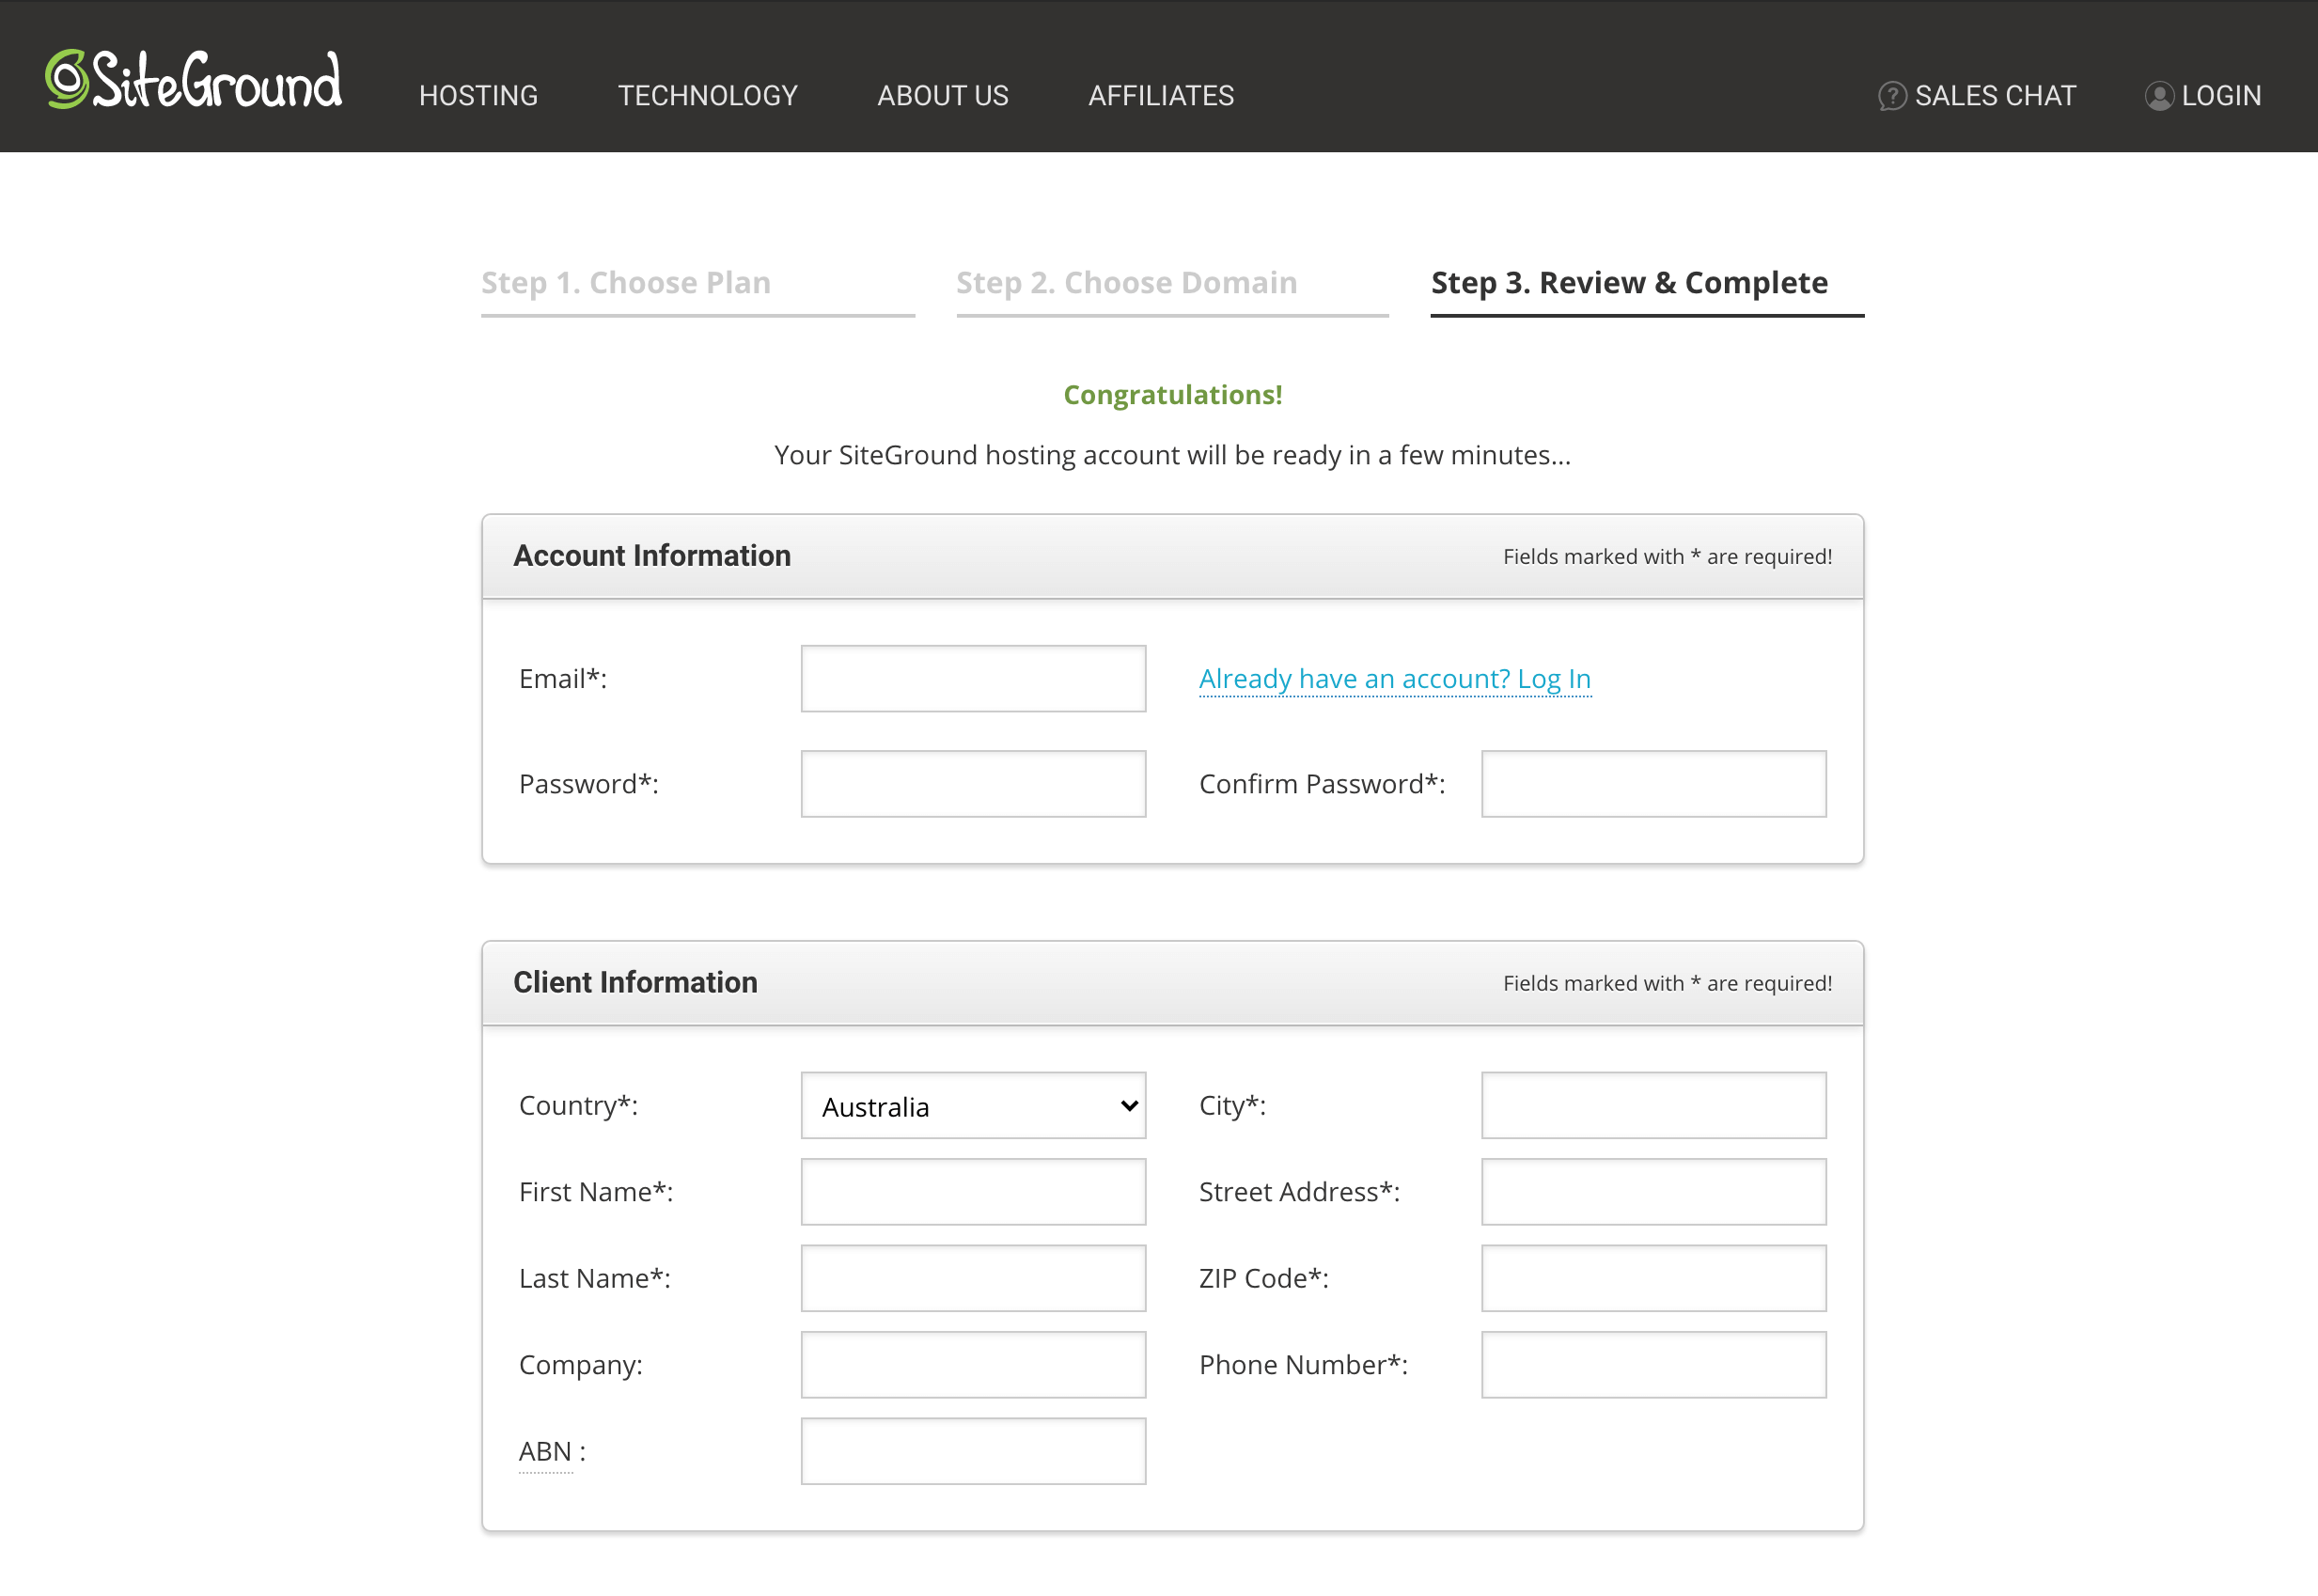
Task: Open the Country dropdown showing Australia
Action: [973, 1106]
